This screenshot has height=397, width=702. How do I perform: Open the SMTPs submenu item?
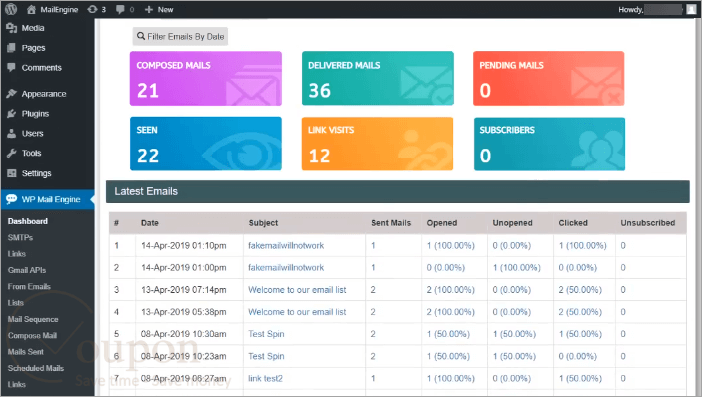pyautogui.click(x=20, y=237)
